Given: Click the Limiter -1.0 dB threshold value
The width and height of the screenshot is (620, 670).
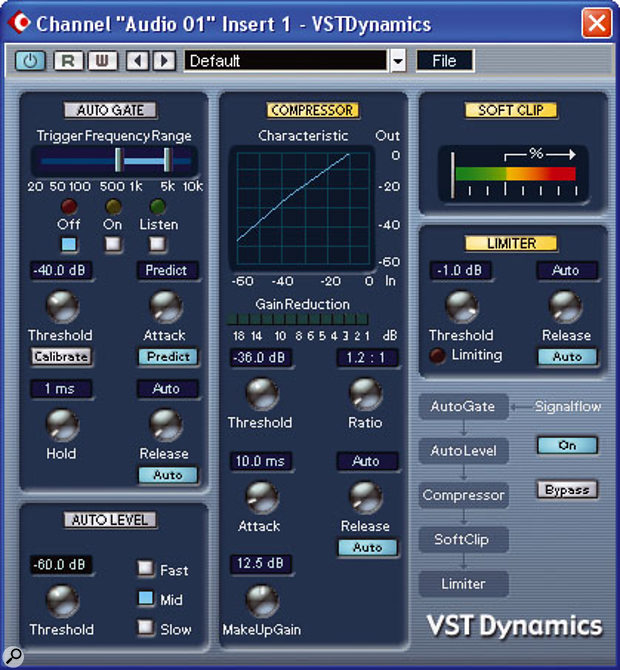Looking at the screenshot, I should (460, 270).
